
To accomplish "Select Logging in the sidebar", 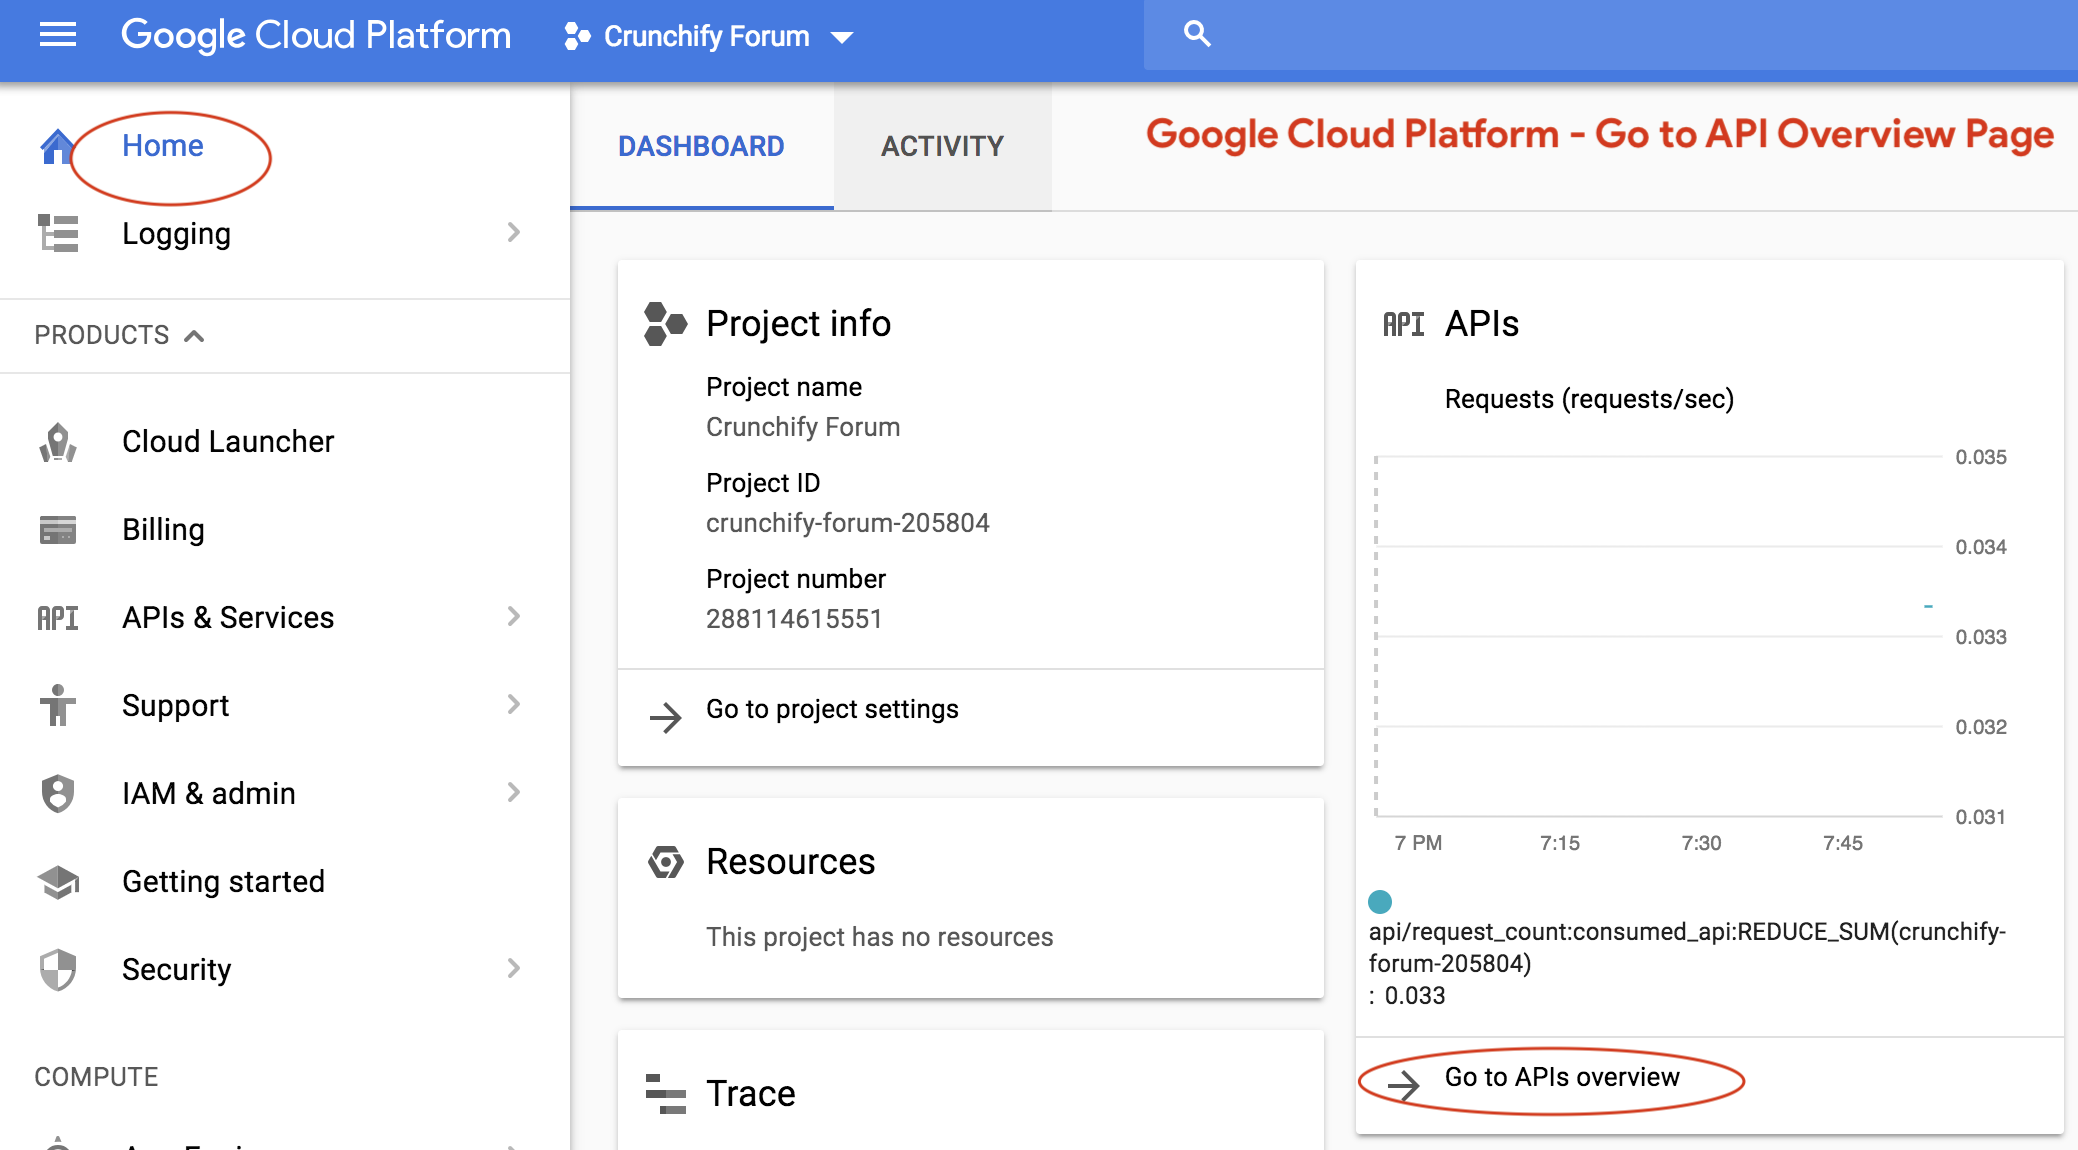I will click(176, 234).
